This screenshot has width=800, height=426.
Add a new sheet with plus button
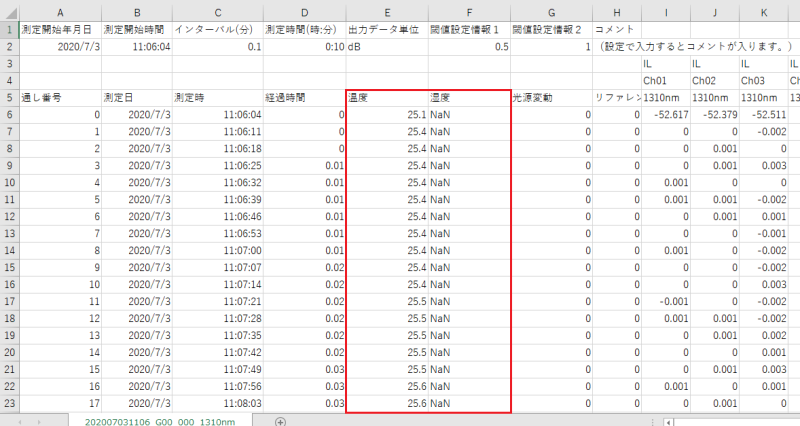pyautogui.click(x=280, y=422)
